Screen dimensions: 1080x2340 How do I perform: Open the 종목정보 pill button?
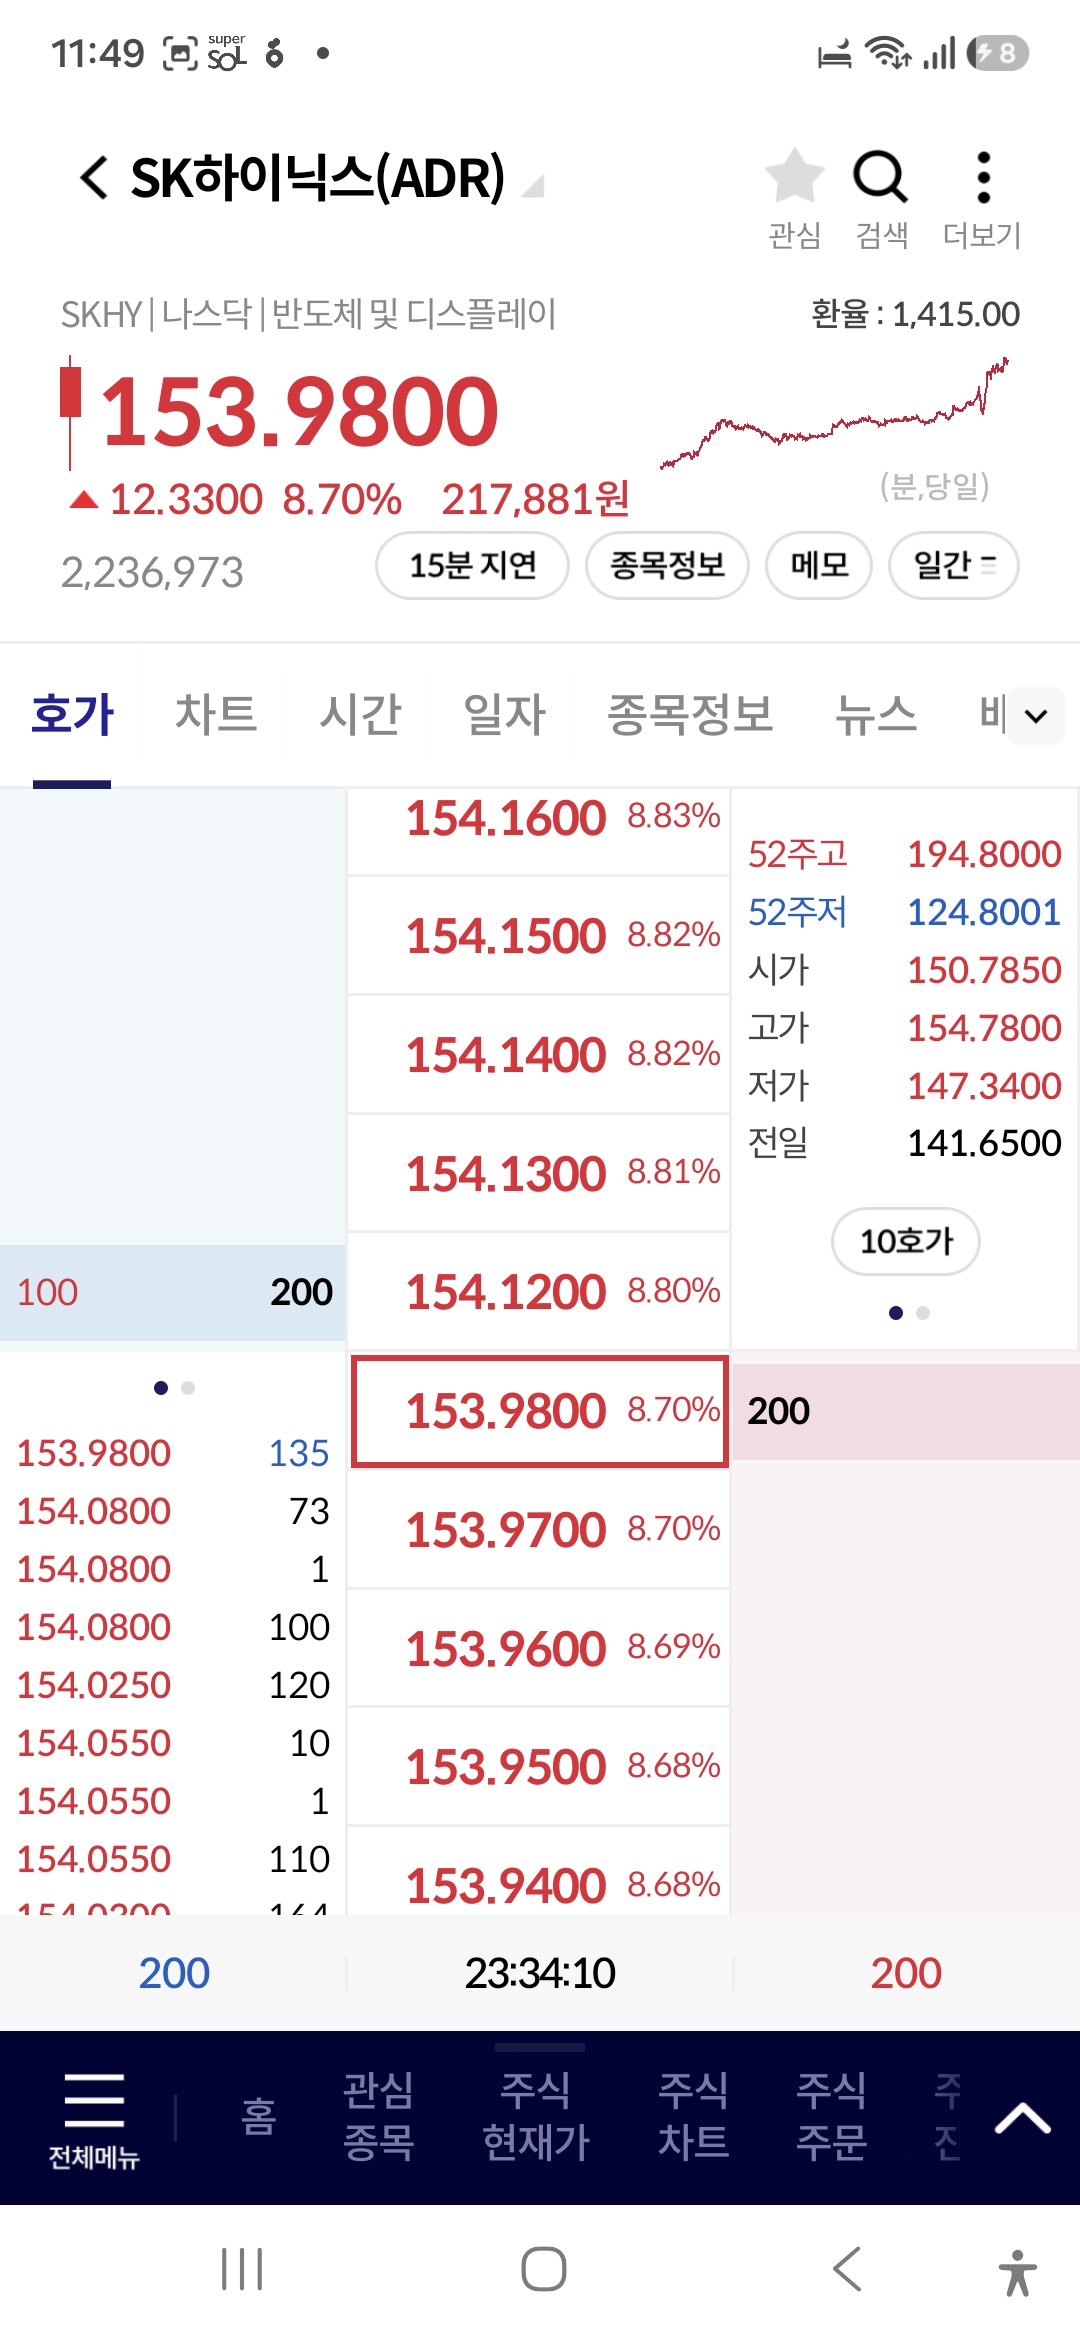click(667, 565)
